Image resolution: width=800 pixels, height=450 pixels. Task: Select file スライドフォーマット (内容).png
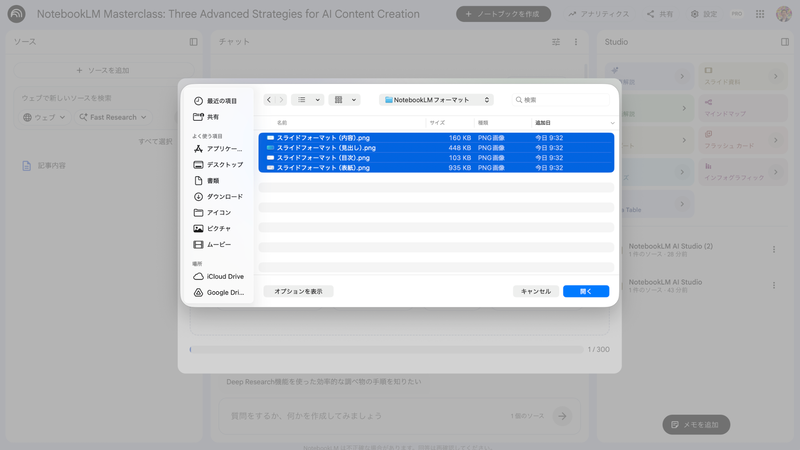[x=436, y=138]
